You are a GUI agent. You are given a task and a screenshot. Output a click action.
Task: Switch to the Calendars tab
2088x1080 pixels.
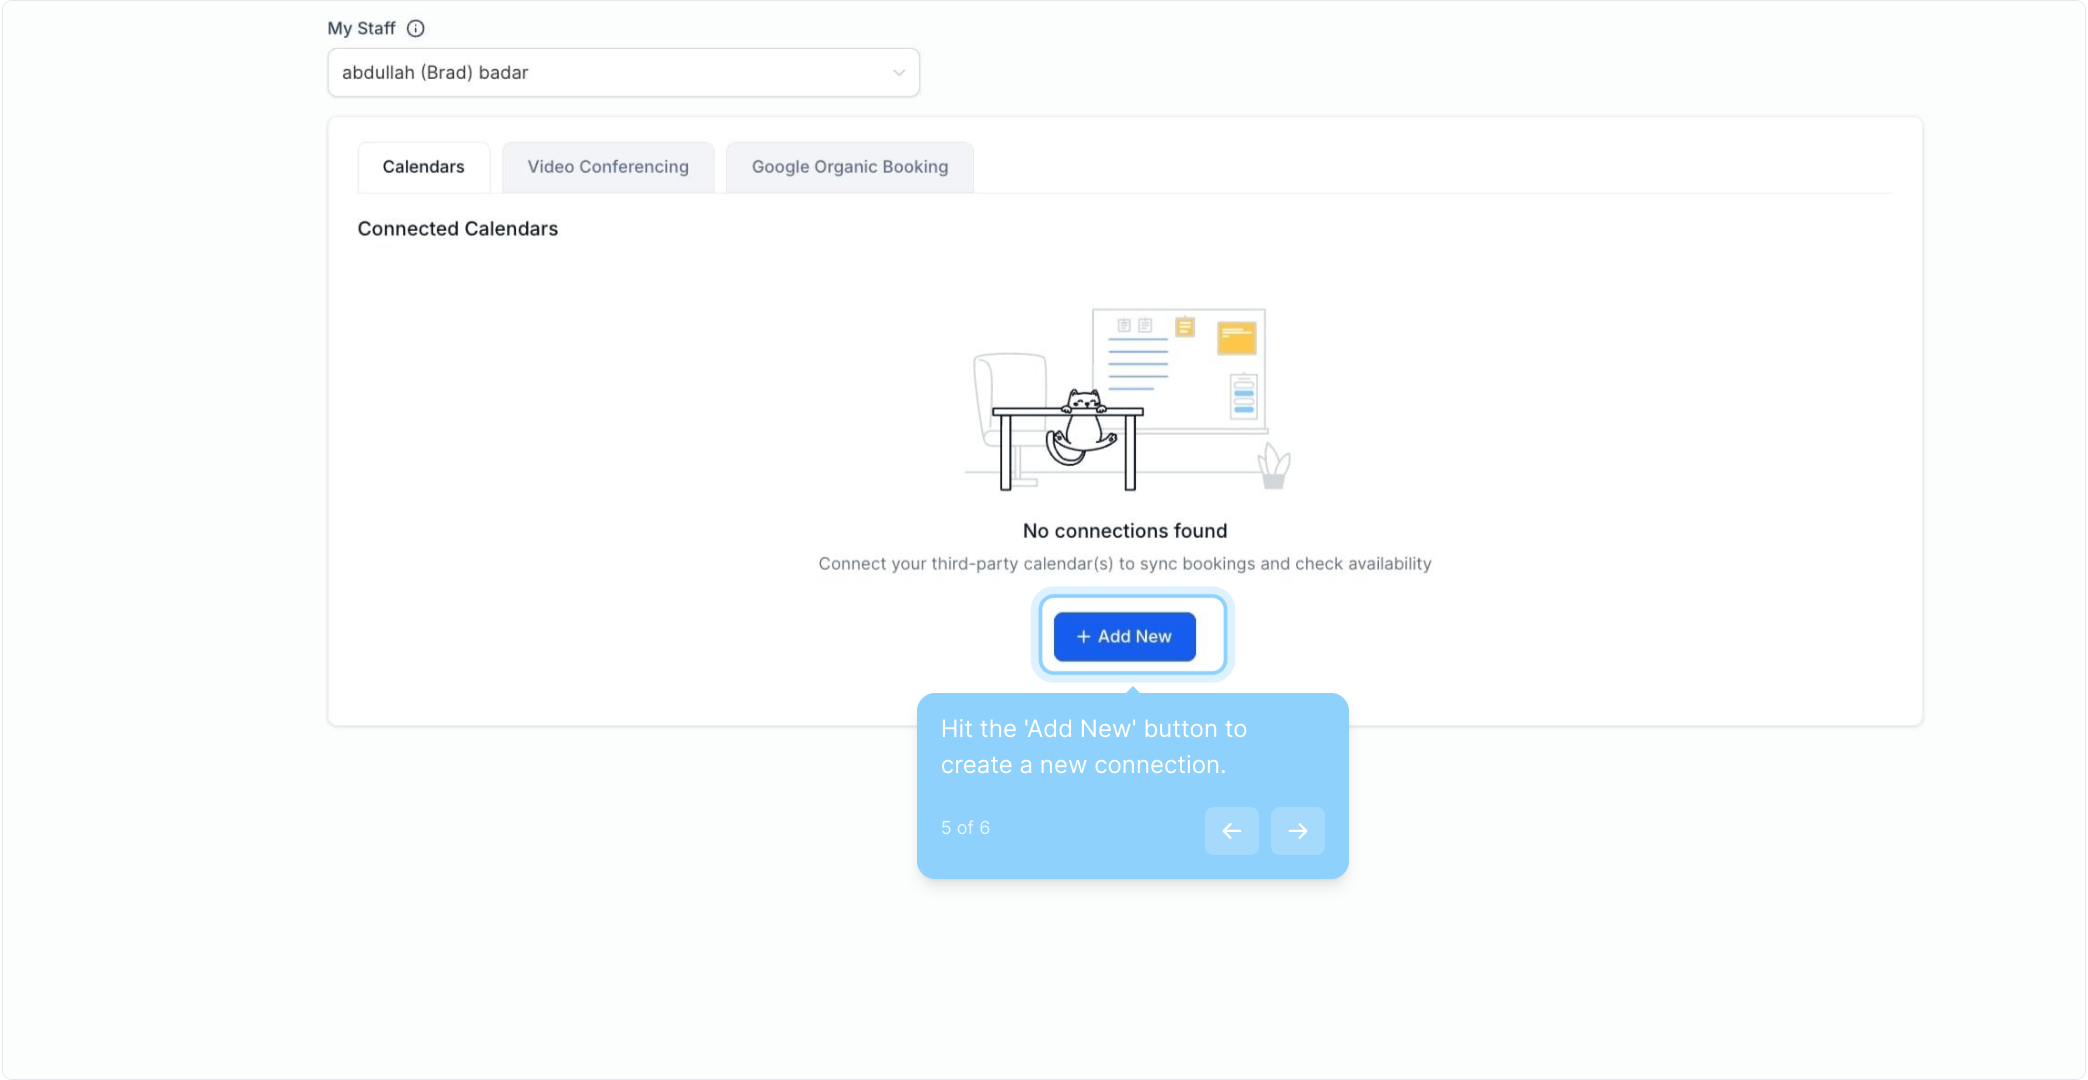pyautogui.click(x=423, y=167)
